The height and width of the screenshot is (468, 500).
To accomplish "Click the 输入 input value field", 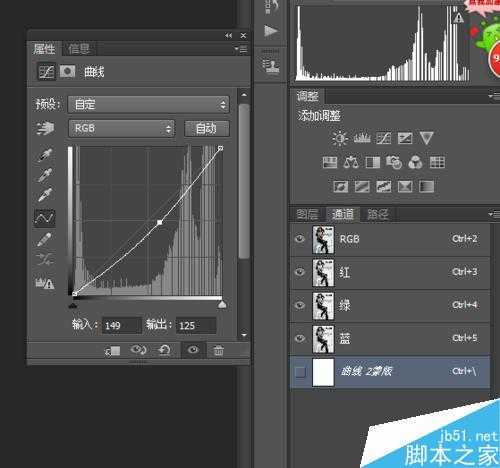I will 122,325.
